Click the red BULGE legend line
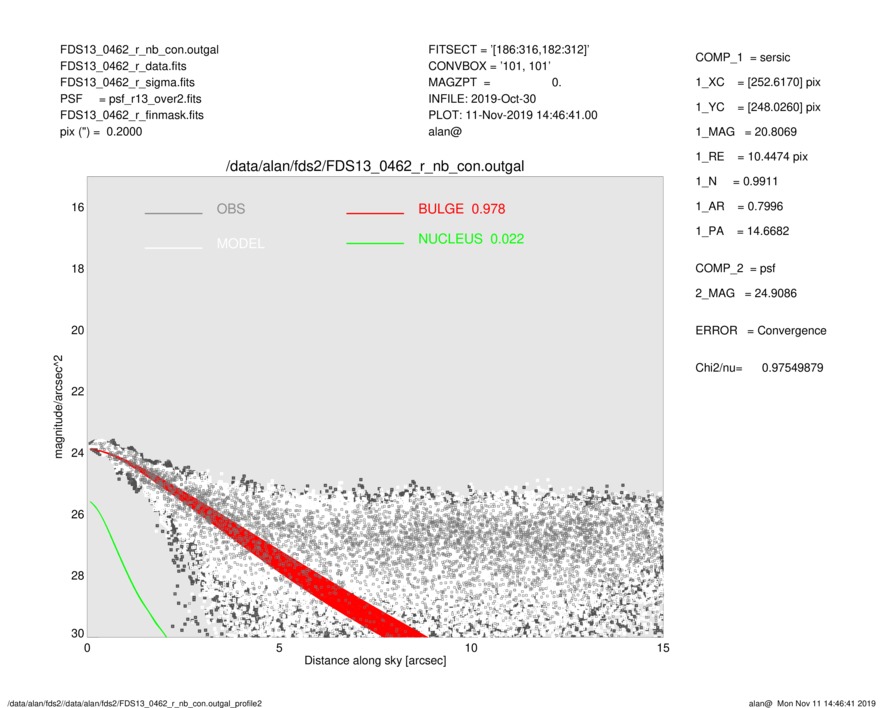Image resolution: width=885 pixels, height=708 pixels. point(375,213)
